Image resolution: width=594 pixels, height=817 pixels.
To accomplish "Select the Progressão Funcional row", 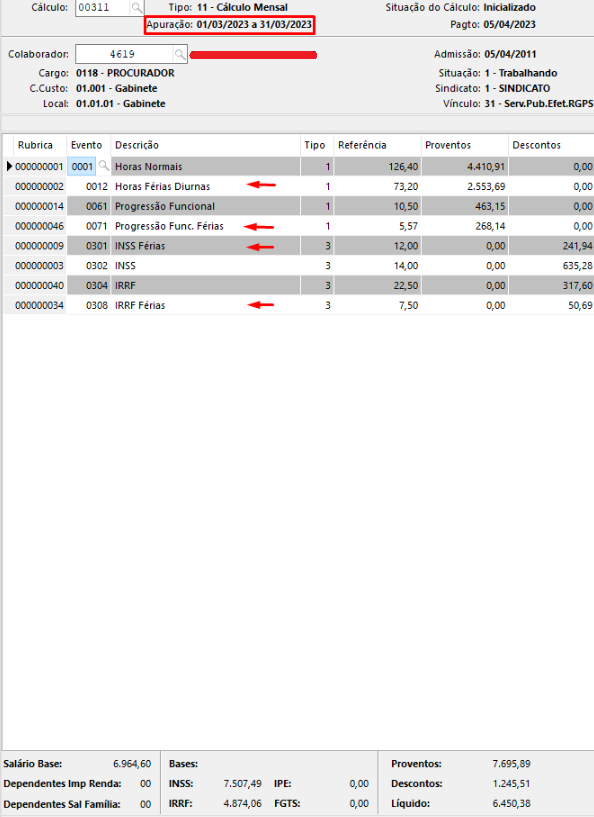I will tap(299, 206).
